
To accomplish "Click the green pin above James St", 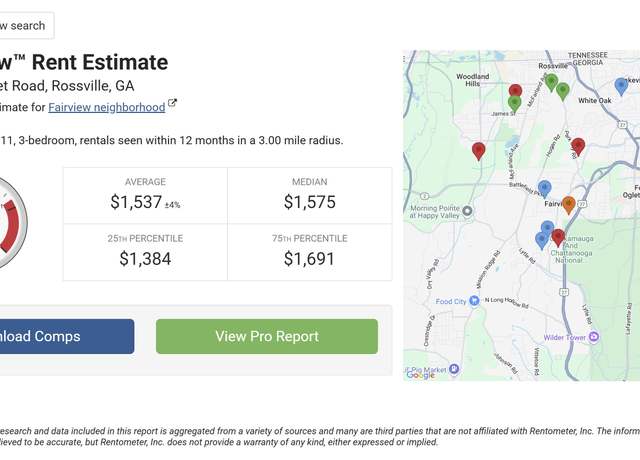I will pyautogui.click(x=515, y=104).
